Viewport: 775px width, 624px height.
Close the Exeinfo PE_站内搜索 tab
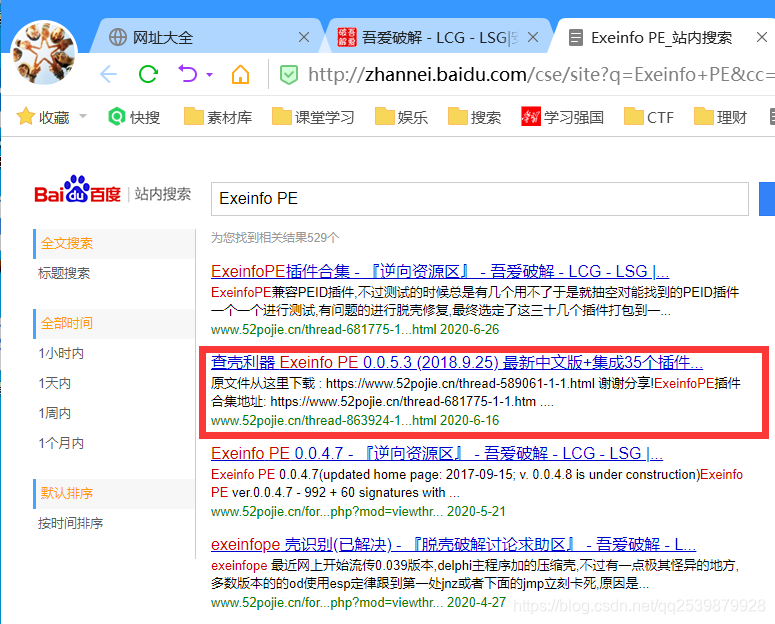(x=762, y=37)
